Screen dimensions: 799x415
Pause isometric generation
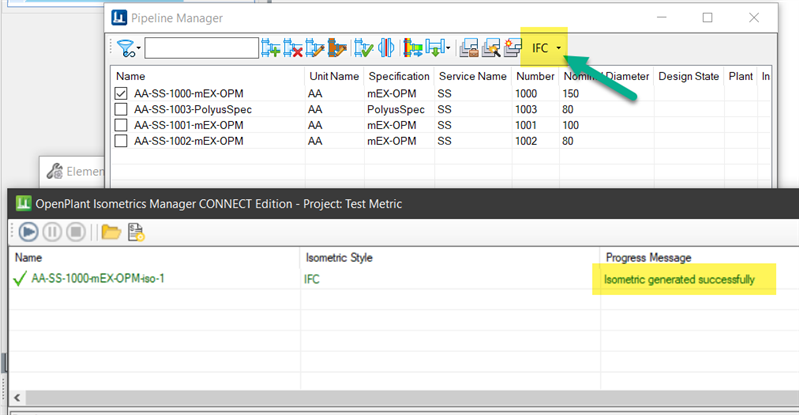(52, 232)
